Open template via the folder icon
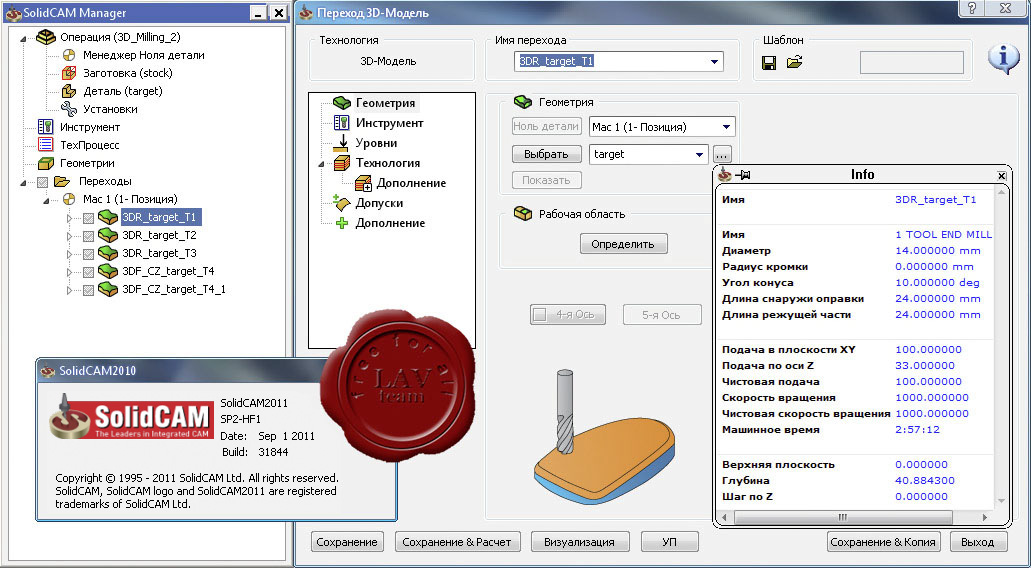Screen dimensions: 1031x568 pos(795,62)
